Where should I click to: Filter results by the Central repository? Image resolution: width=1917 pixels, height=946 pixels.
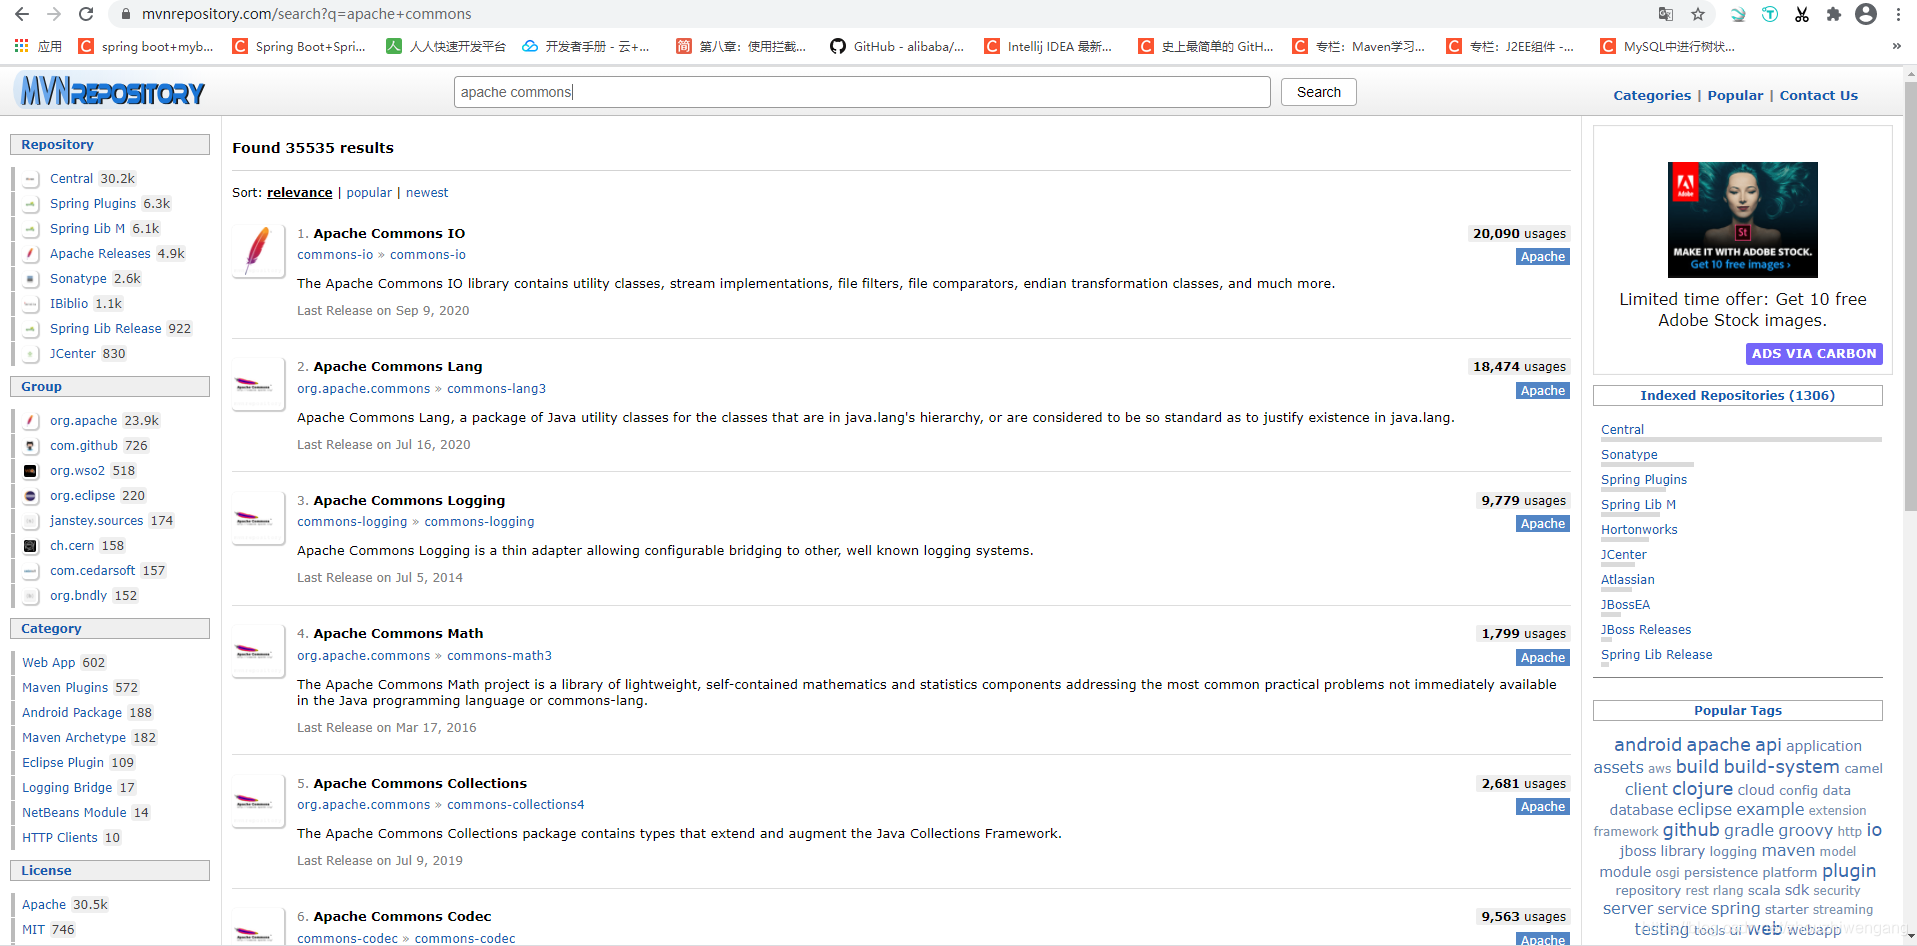click(x=71, y=178)
